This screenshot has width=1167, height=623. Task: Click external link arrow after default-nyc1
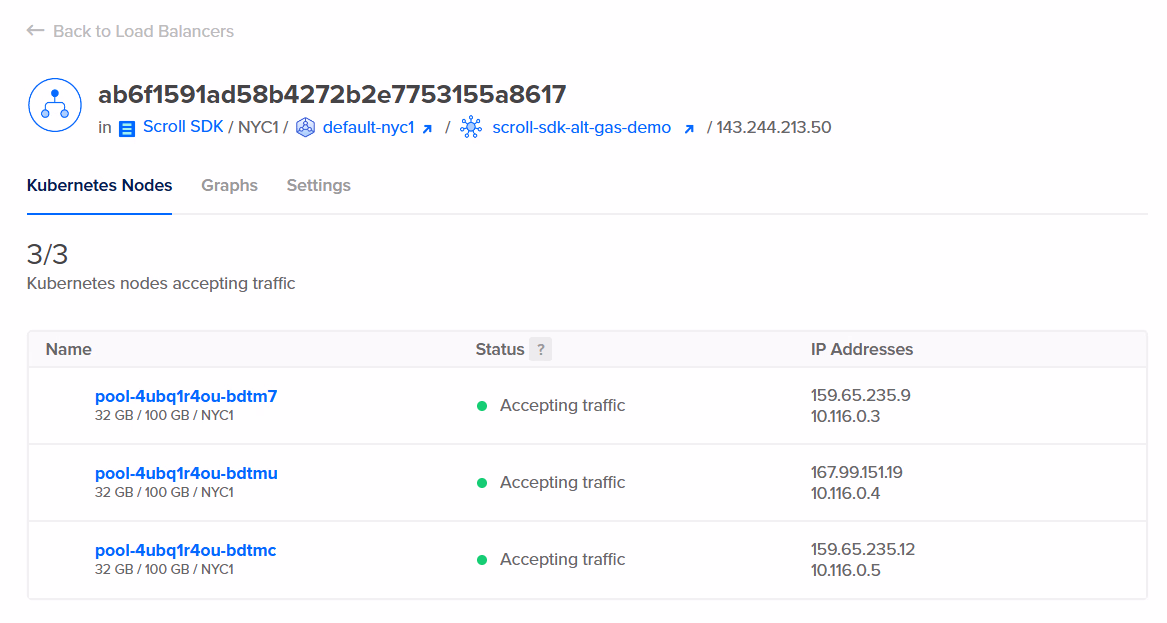(428, 129)
